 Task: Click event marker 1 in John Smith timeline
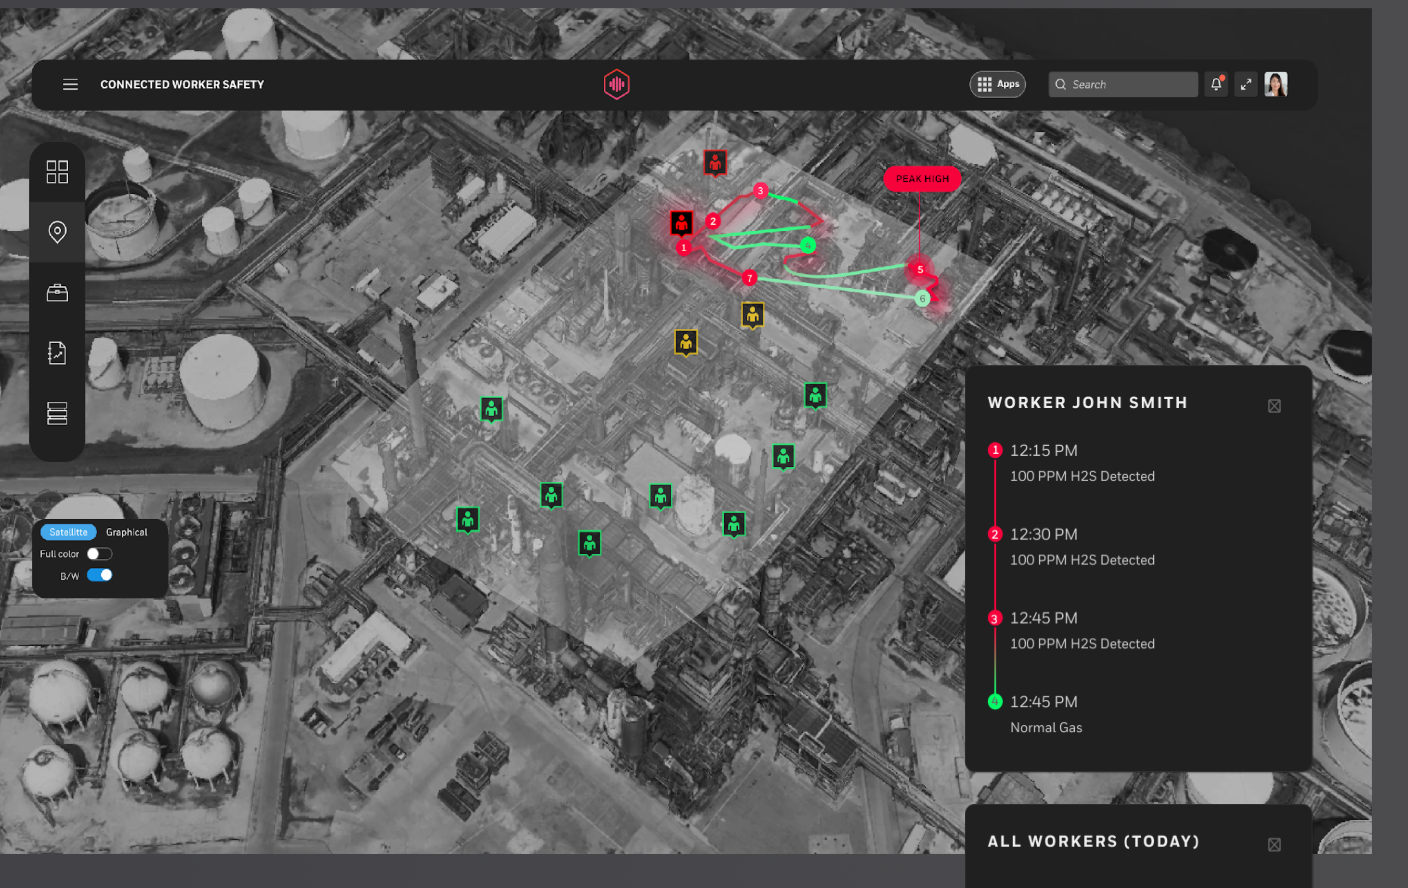tap(995, 450)
